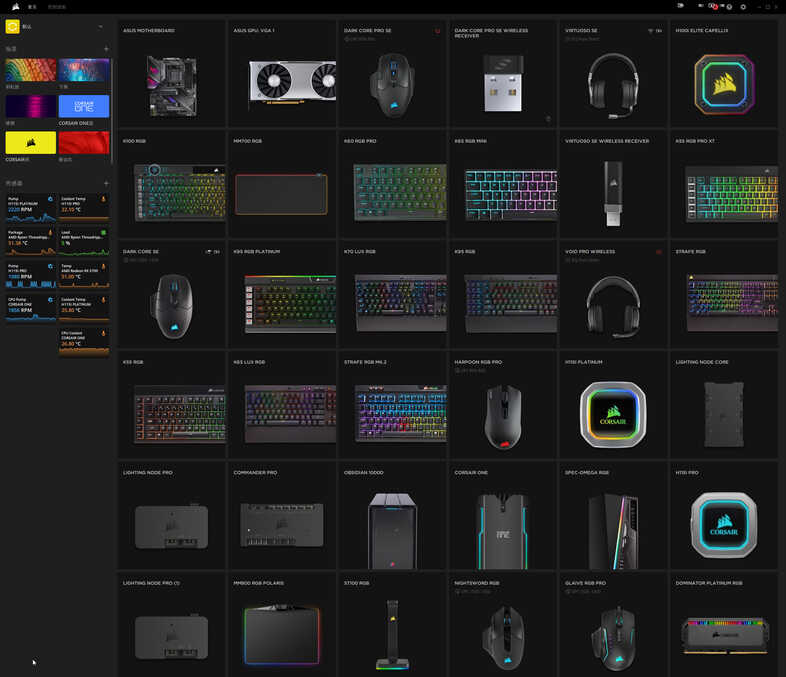Open the settings gear in the title bar
The width and height of the screenshot is (786, 677).
pyautogui.click(x=743, y=7)
